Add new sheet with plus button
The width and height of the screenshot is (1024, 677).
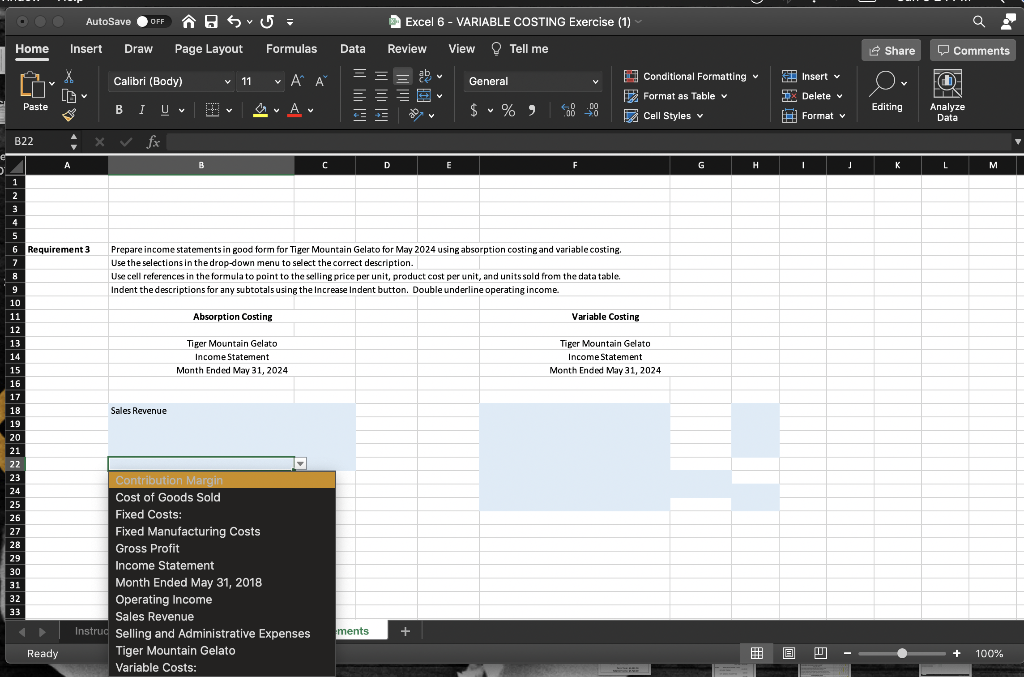pos(406,631)
